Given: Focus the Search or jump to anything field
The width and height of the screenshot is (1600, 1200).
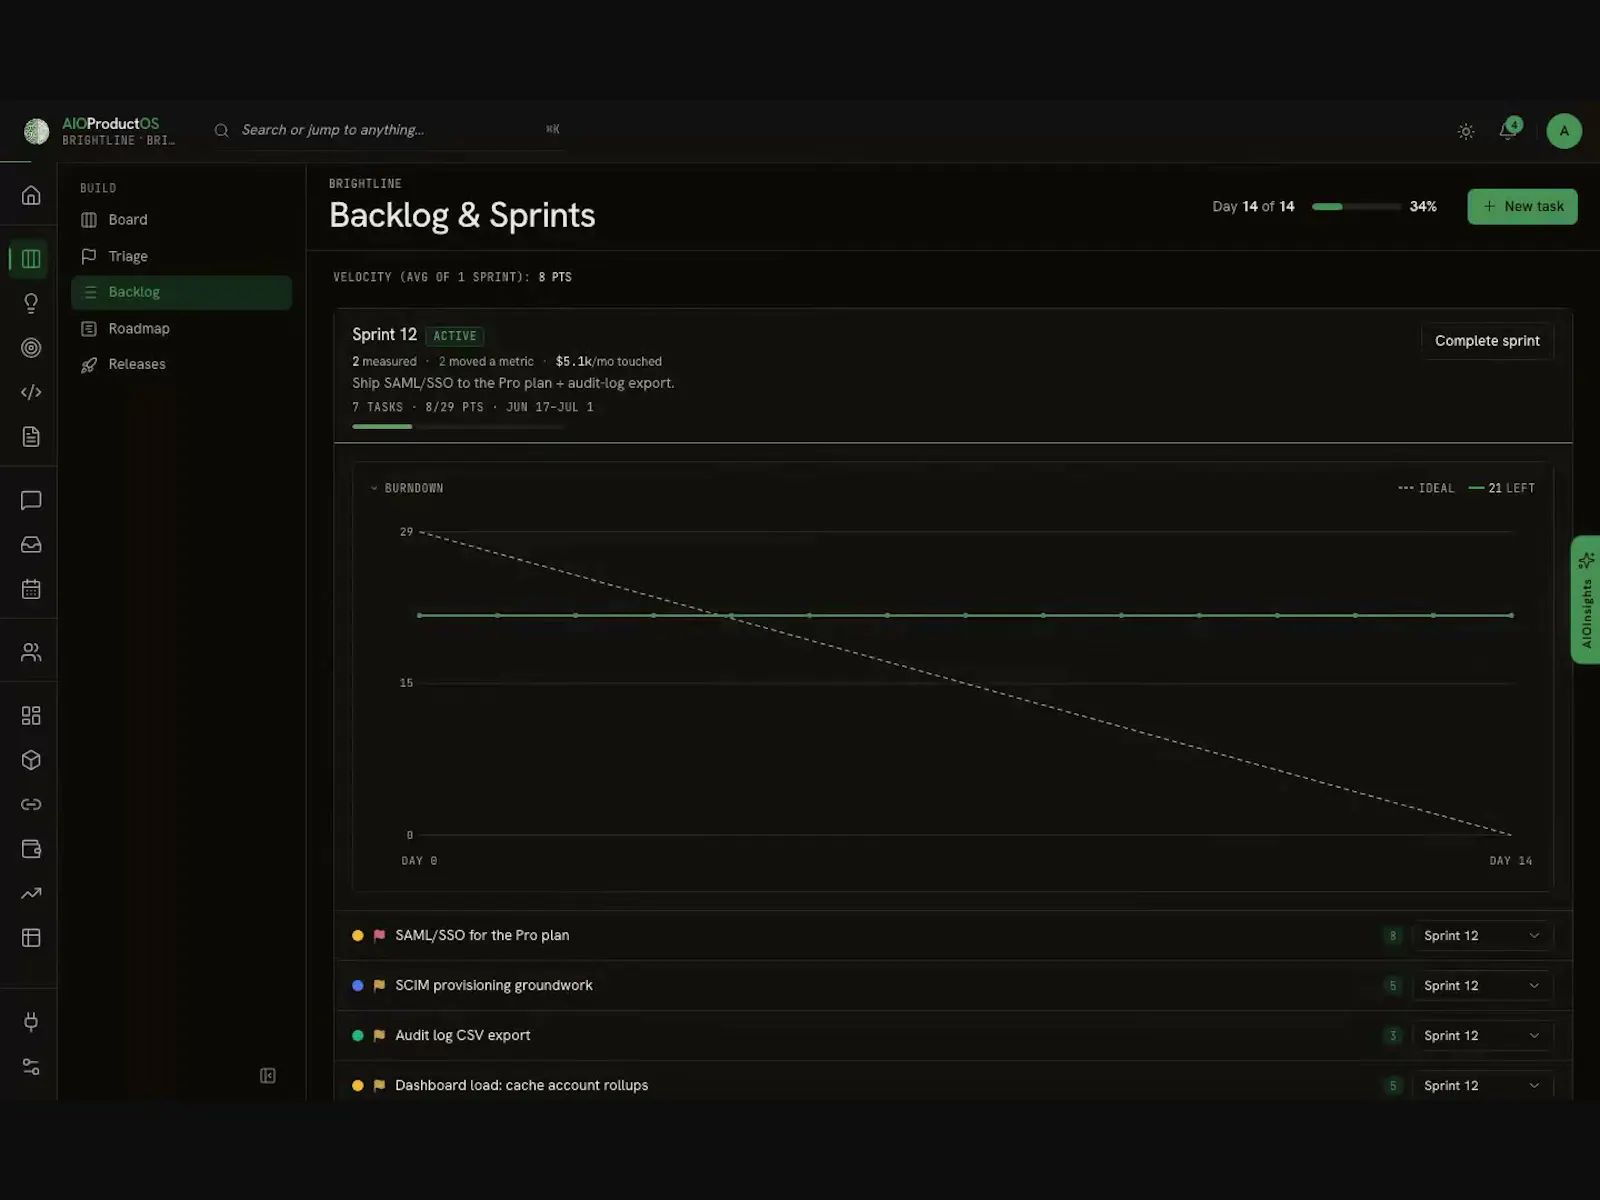Looking at the screenshot, I should pyautogui.click(x=390, y=130).
